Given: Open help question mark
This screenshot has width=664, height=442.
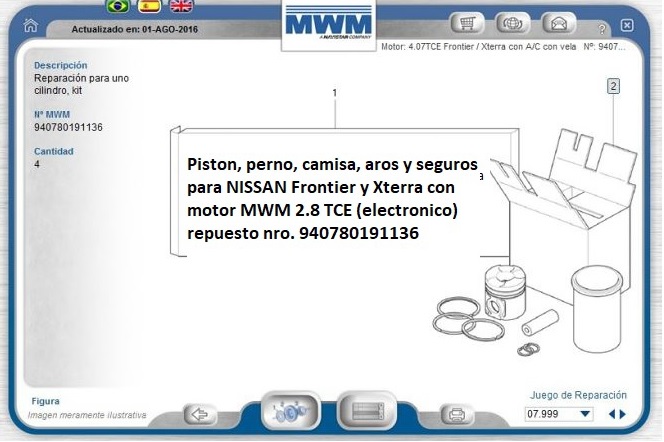Looking at the screenshot, I should point(602,29).
